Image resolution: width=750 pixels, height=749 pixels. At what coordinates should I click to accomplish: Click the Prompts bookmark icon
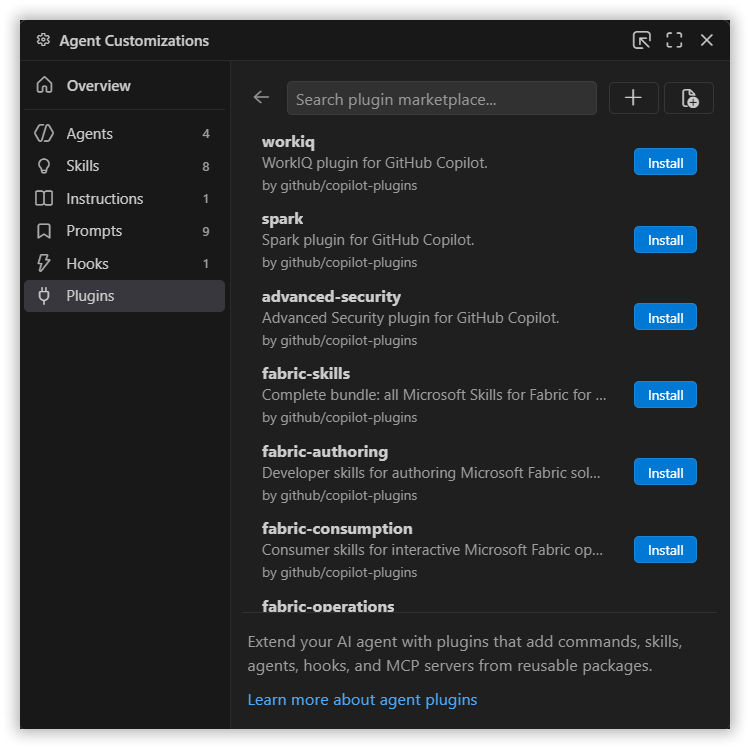tap(44, 231)
